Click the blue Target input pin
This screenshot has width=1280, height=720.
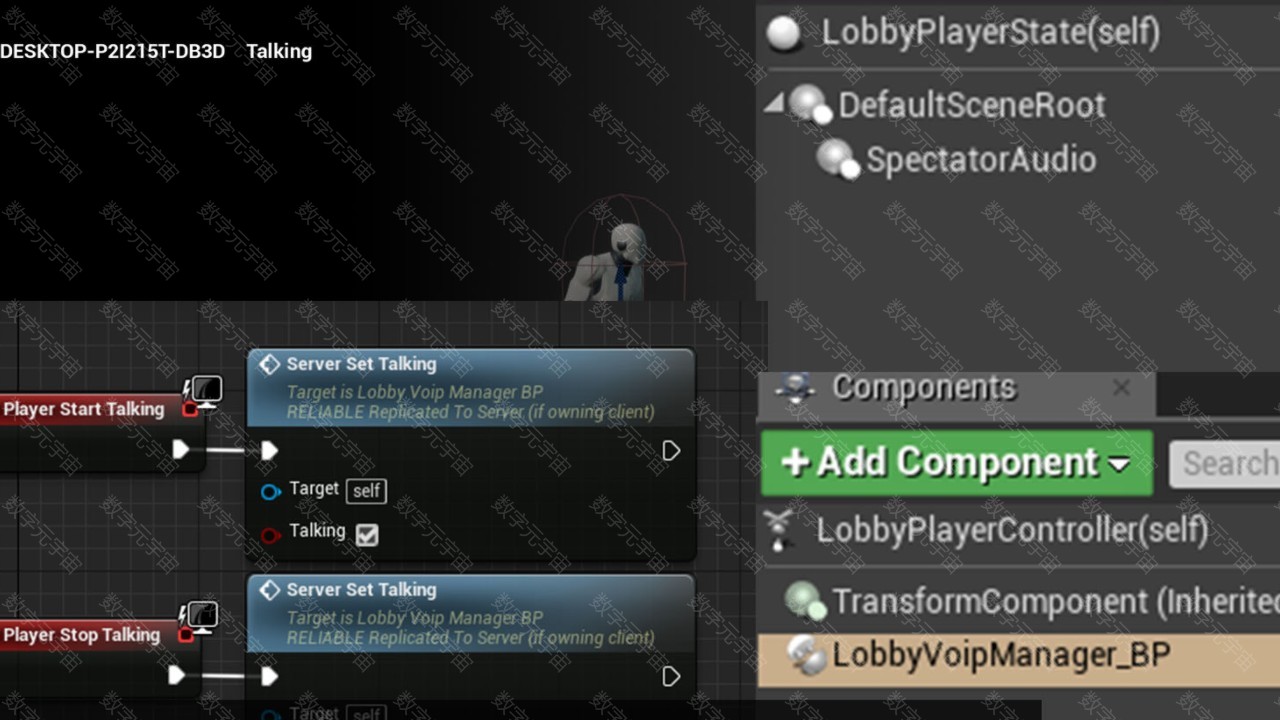(270, 491)
